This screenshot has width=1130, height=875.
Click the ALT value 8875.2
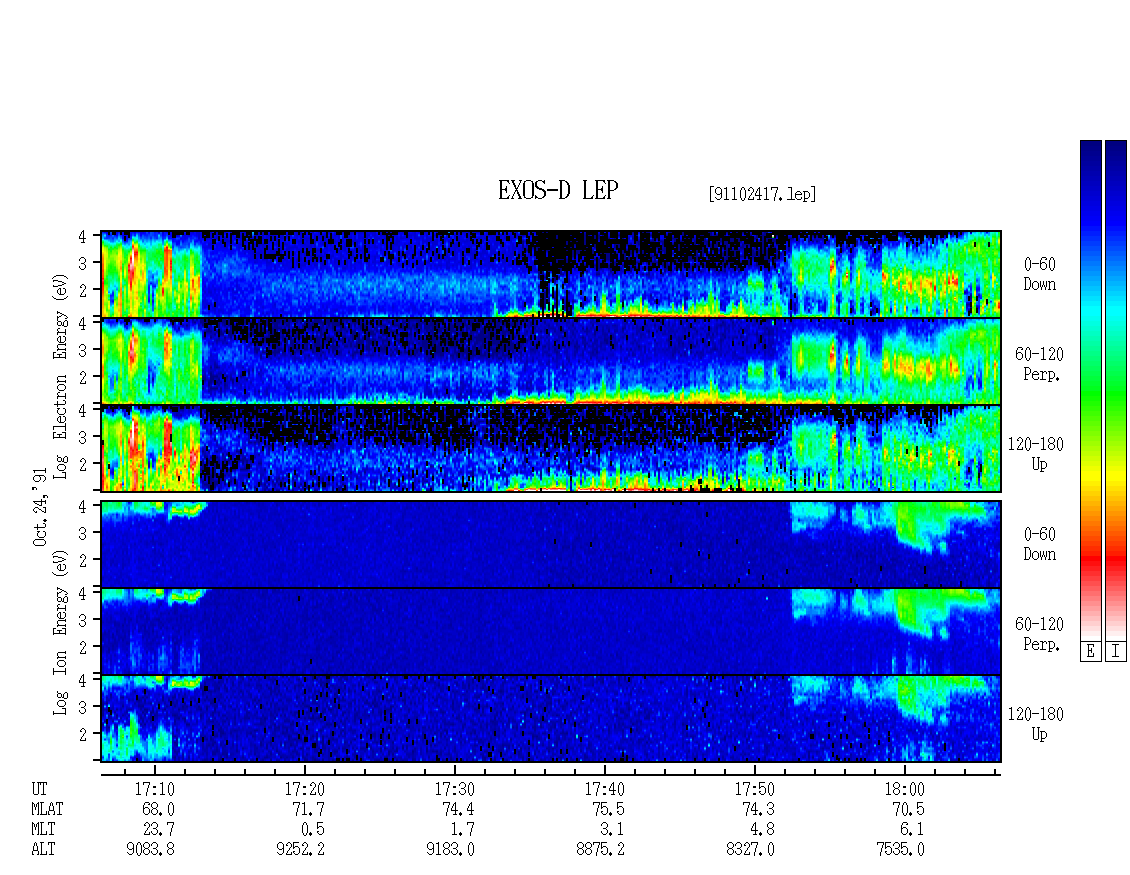[600, 850]
